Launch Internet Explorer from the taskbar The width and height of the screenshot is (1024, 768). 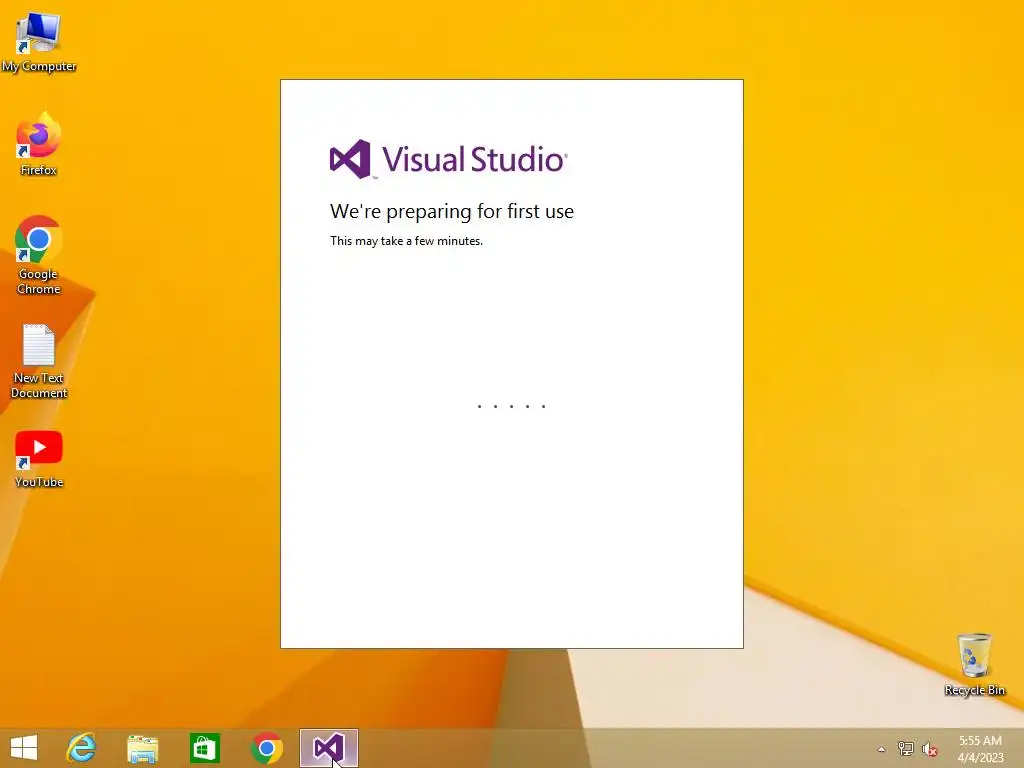click(x=82, y=748)
